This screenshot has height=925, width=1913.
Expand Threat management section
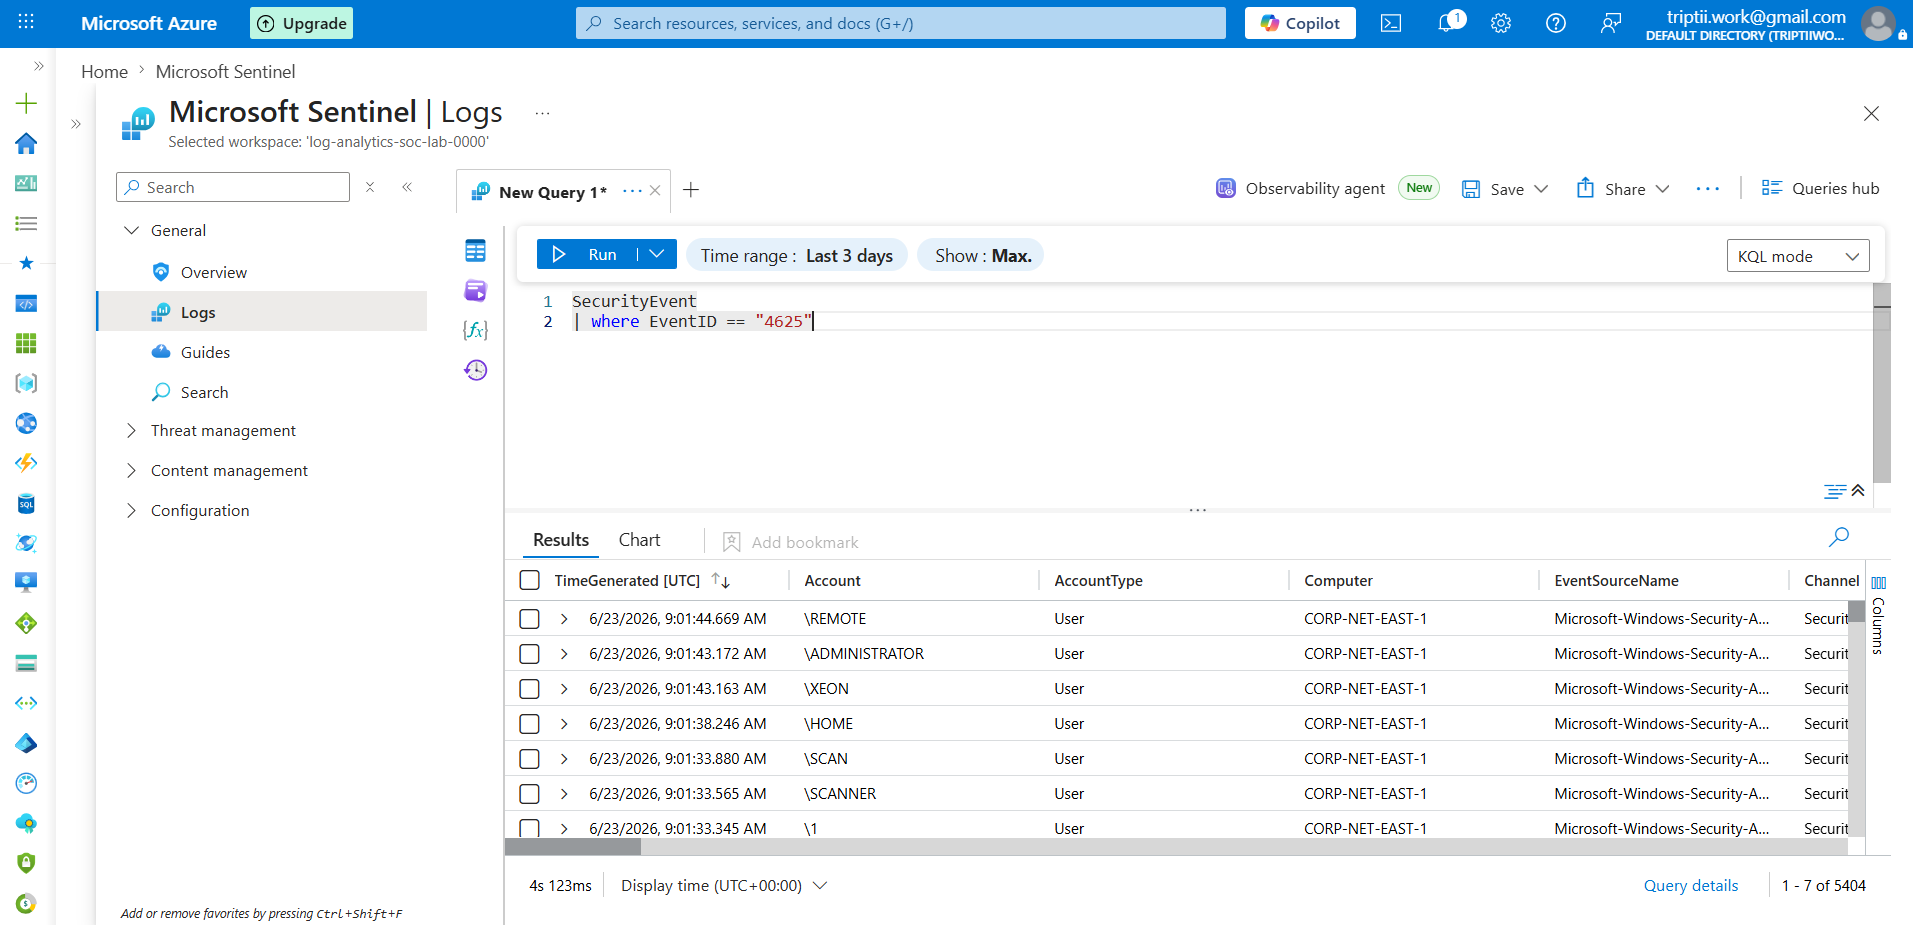(x=131, y=430)
